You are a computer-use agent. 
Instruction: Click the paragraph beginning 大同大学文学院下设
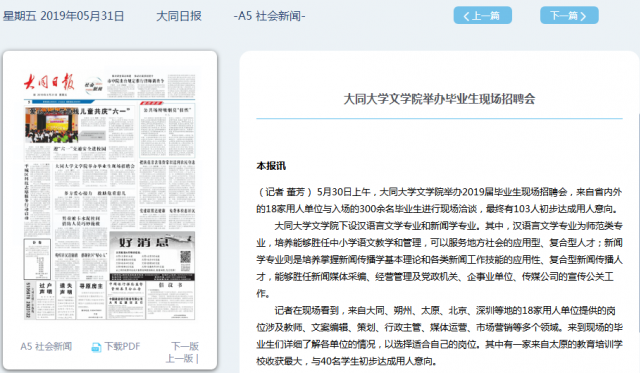439,260
